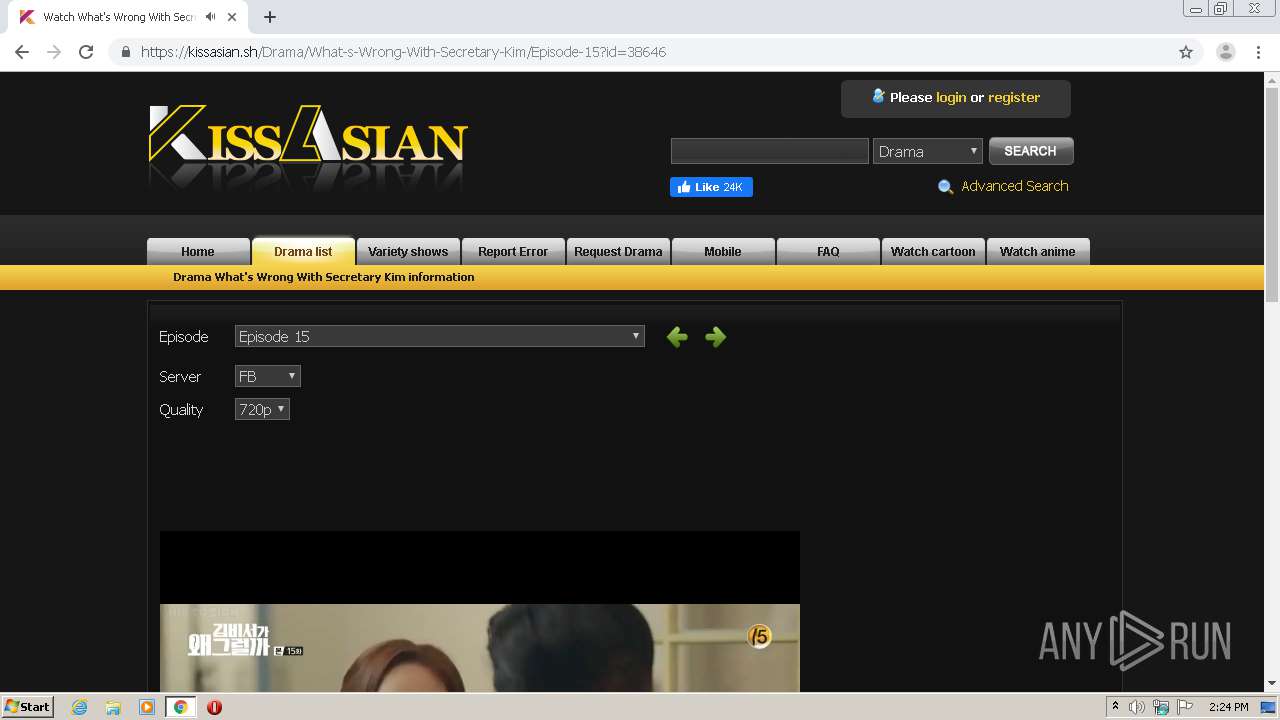1280x720 pixels.
Task: Expand the FB server dropdown
Action: tap(268, 376)
